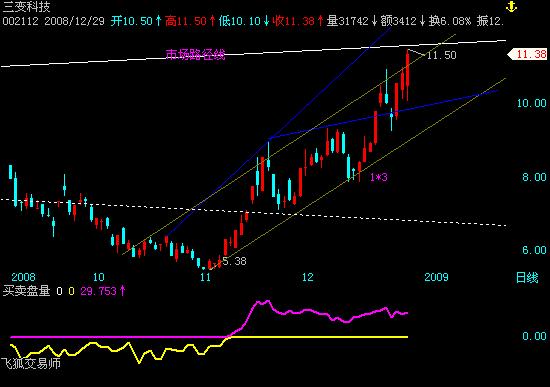
Task: Click the date 2008/12/29 in header
Action: [74, 21]
